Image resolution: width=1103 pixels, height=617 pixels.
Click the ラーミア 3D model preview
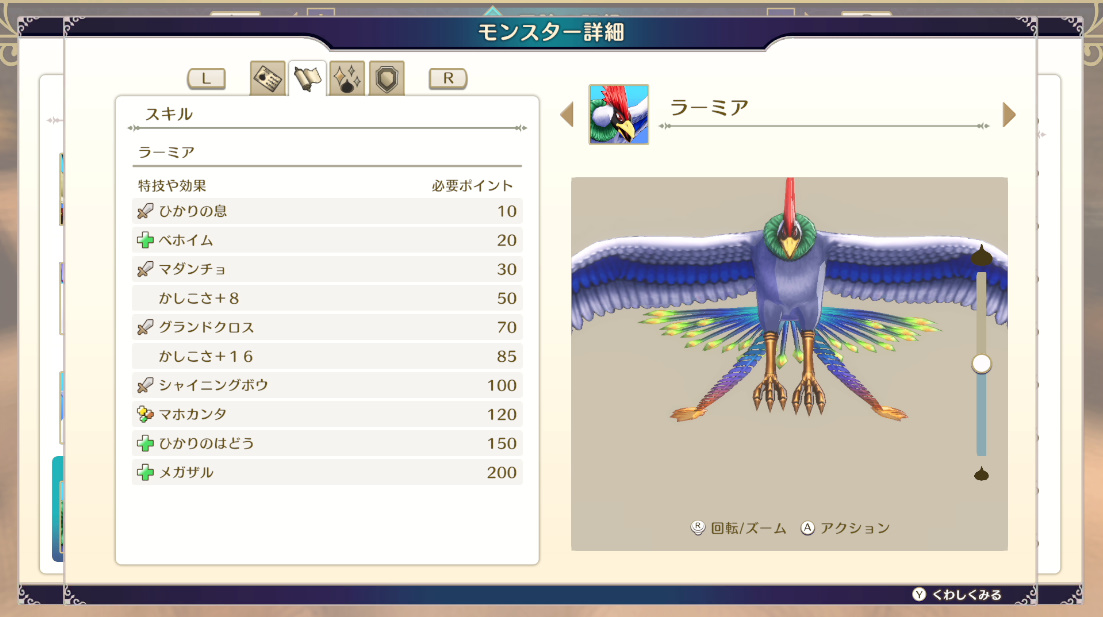789,364
